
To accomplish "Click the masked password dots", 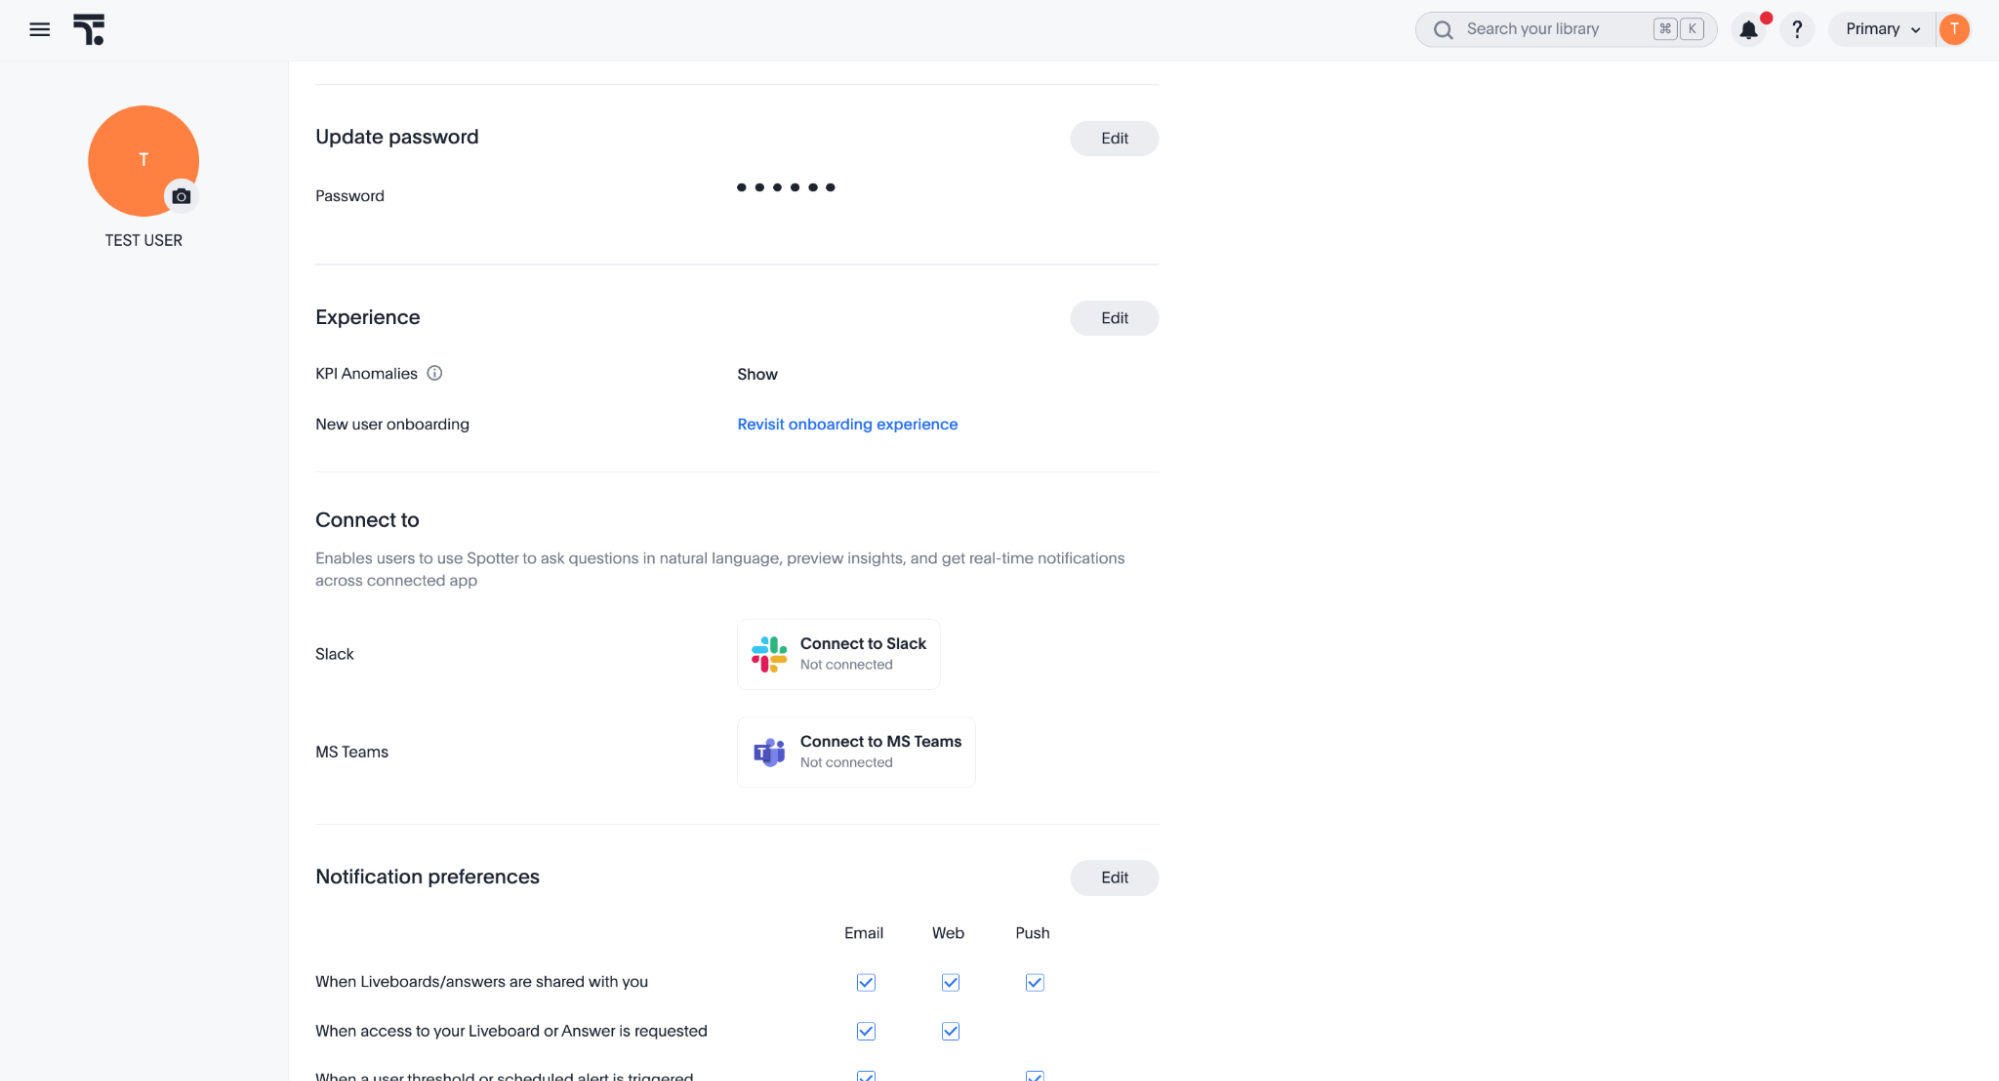I will (x=786, y=187).
